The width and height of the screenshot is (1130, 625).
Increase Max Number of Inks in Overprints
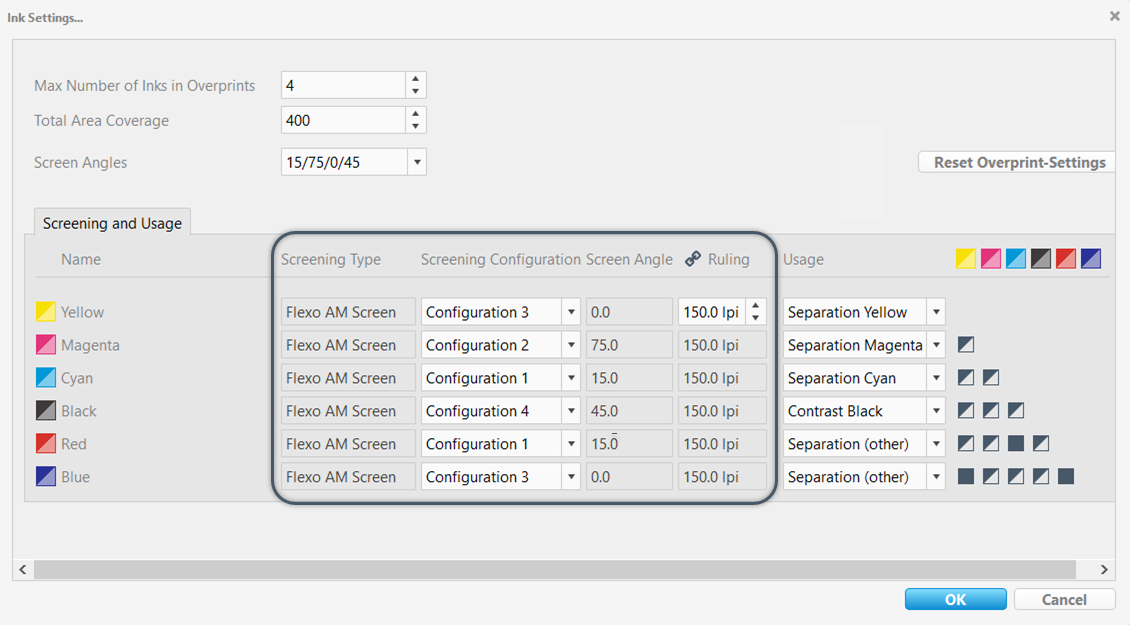[x=416, y=79]
